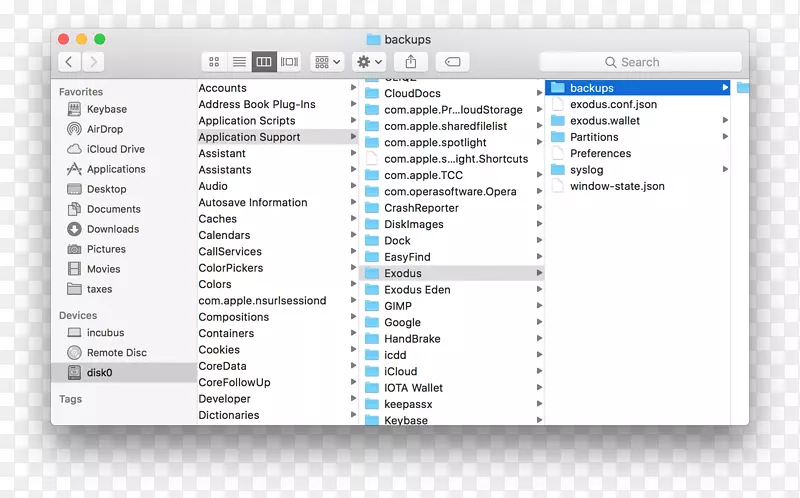Click the edit tags toolbar button
Screen dimensions: 800x498
[x=453, y=62]
